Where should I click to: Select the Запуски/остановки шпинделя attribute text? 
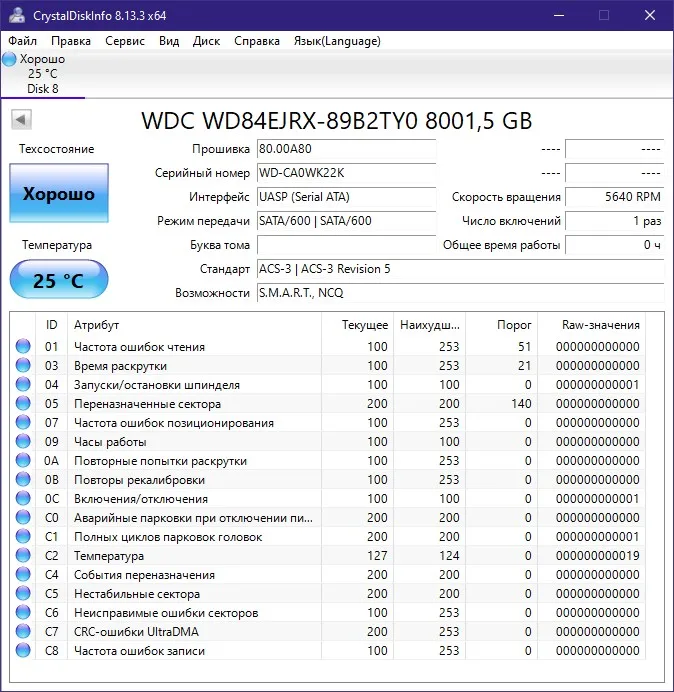[157, 385]
